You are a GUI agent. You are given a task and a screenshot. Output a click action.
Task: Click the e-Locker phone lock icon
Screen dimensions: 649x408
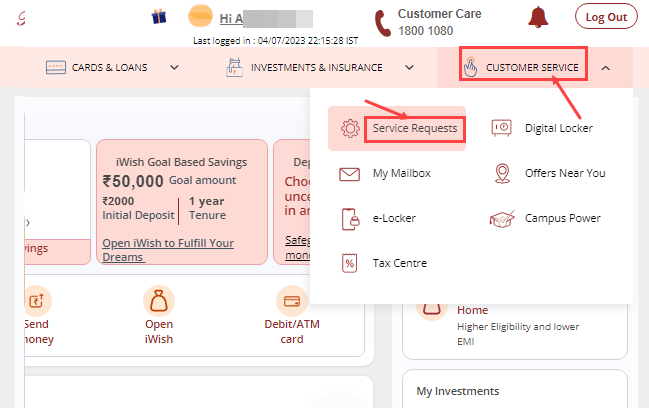click(350, 219)
